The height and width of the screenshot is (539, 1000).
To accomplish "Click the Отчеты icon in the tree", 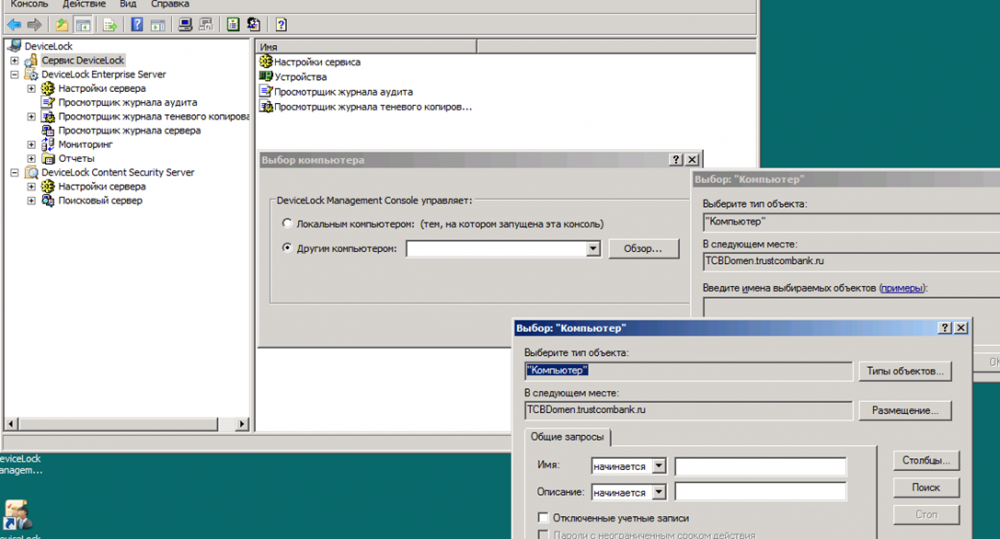I will 48,159.
